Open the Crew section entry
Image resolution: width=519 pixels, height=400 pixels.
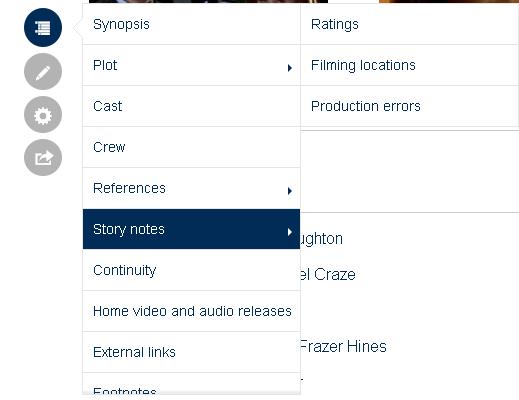point(191,147)
